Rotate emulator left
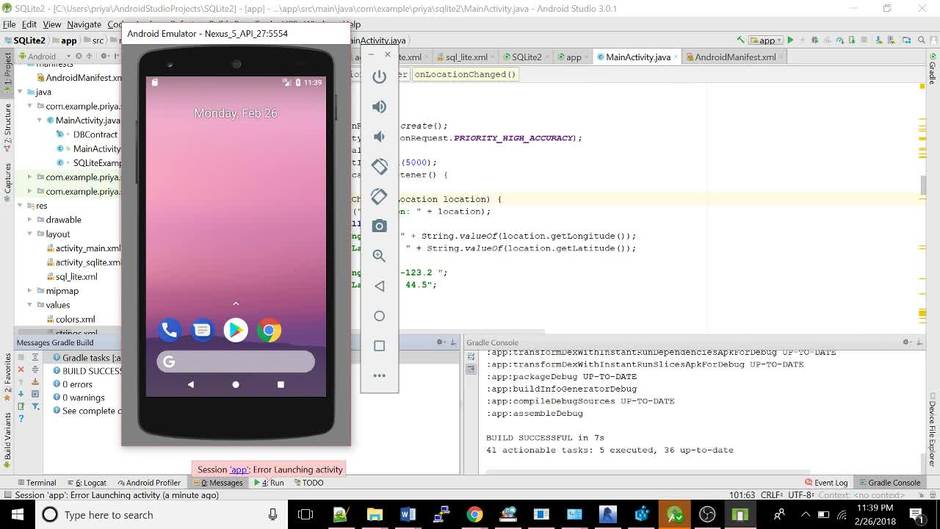The height and width of the screenshot is (529, 940). 379,166
